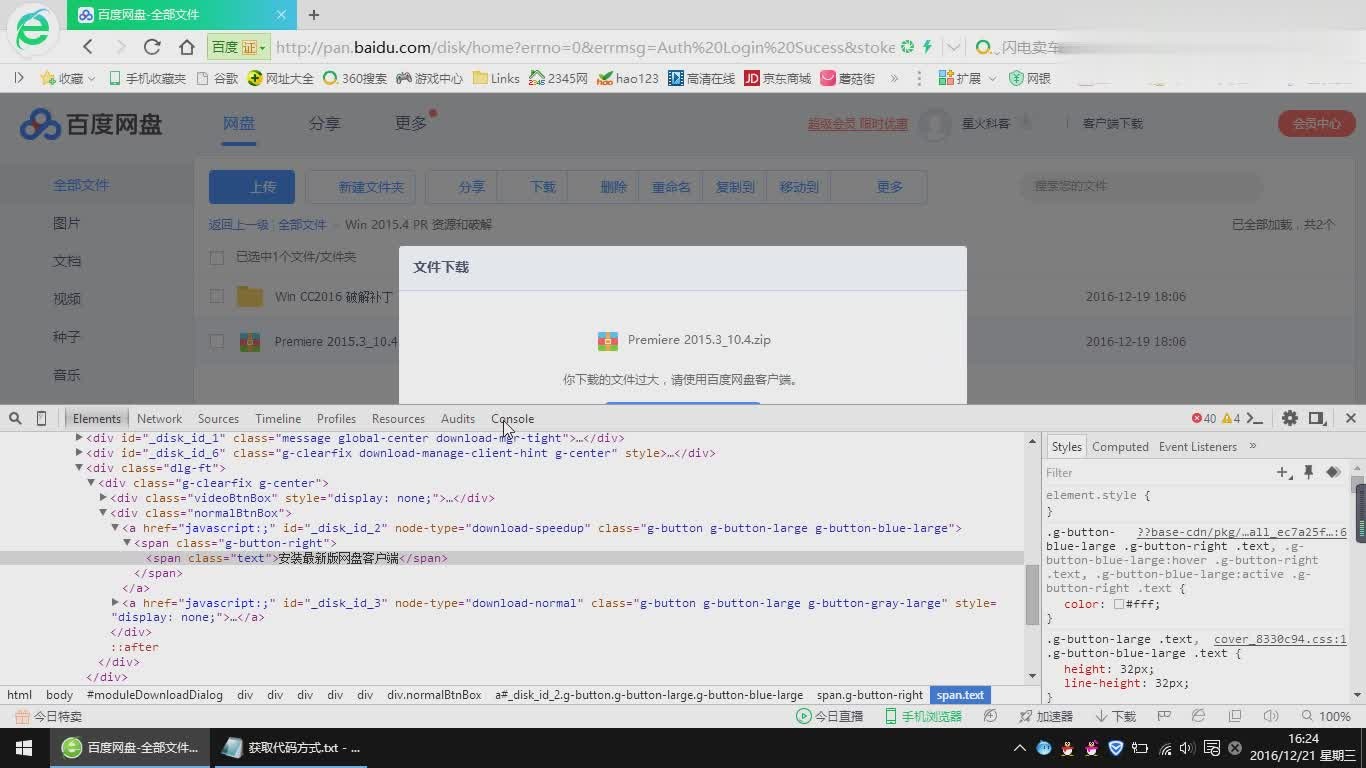Click the Baidu Netdisk logo
The image size is (1366, 768).
[x=91, y=124]
